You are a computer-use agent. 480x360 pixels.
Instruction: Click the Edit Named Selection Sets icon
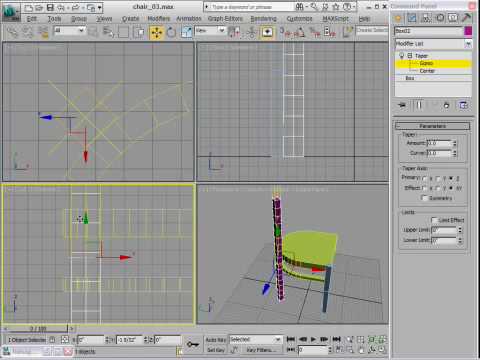point(348,32)
